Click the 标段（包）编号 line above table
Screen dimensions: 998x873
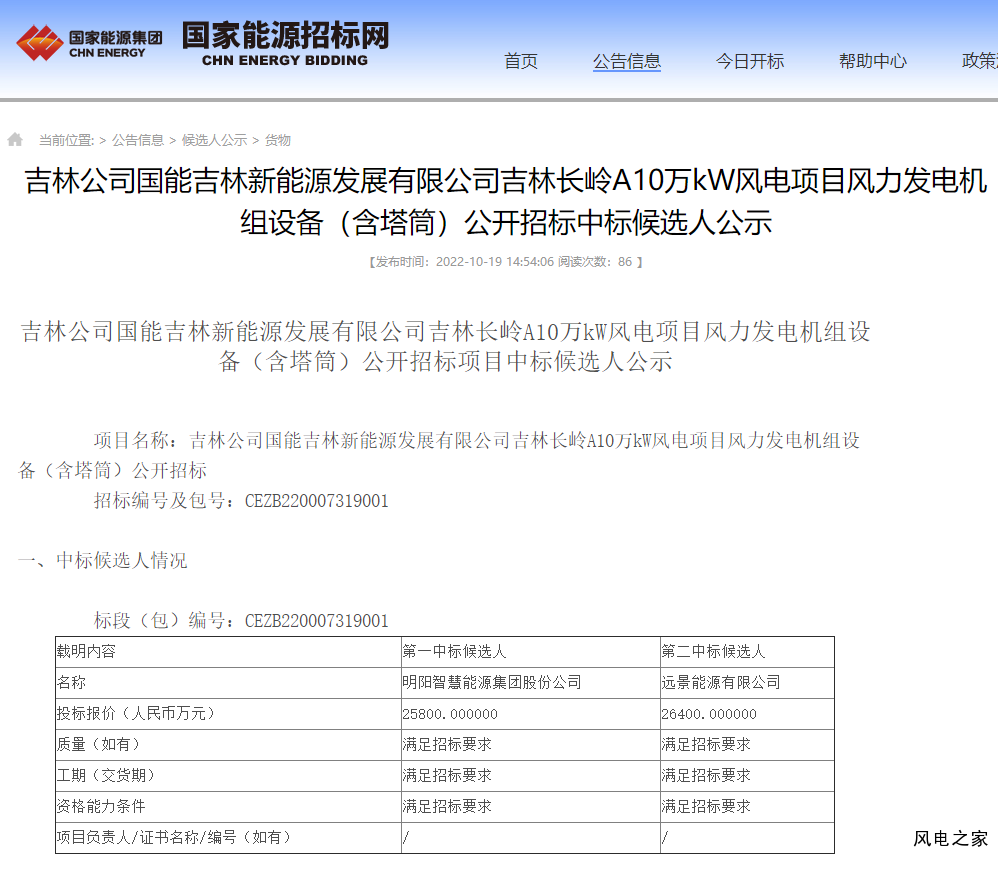[x=241, y=620]
